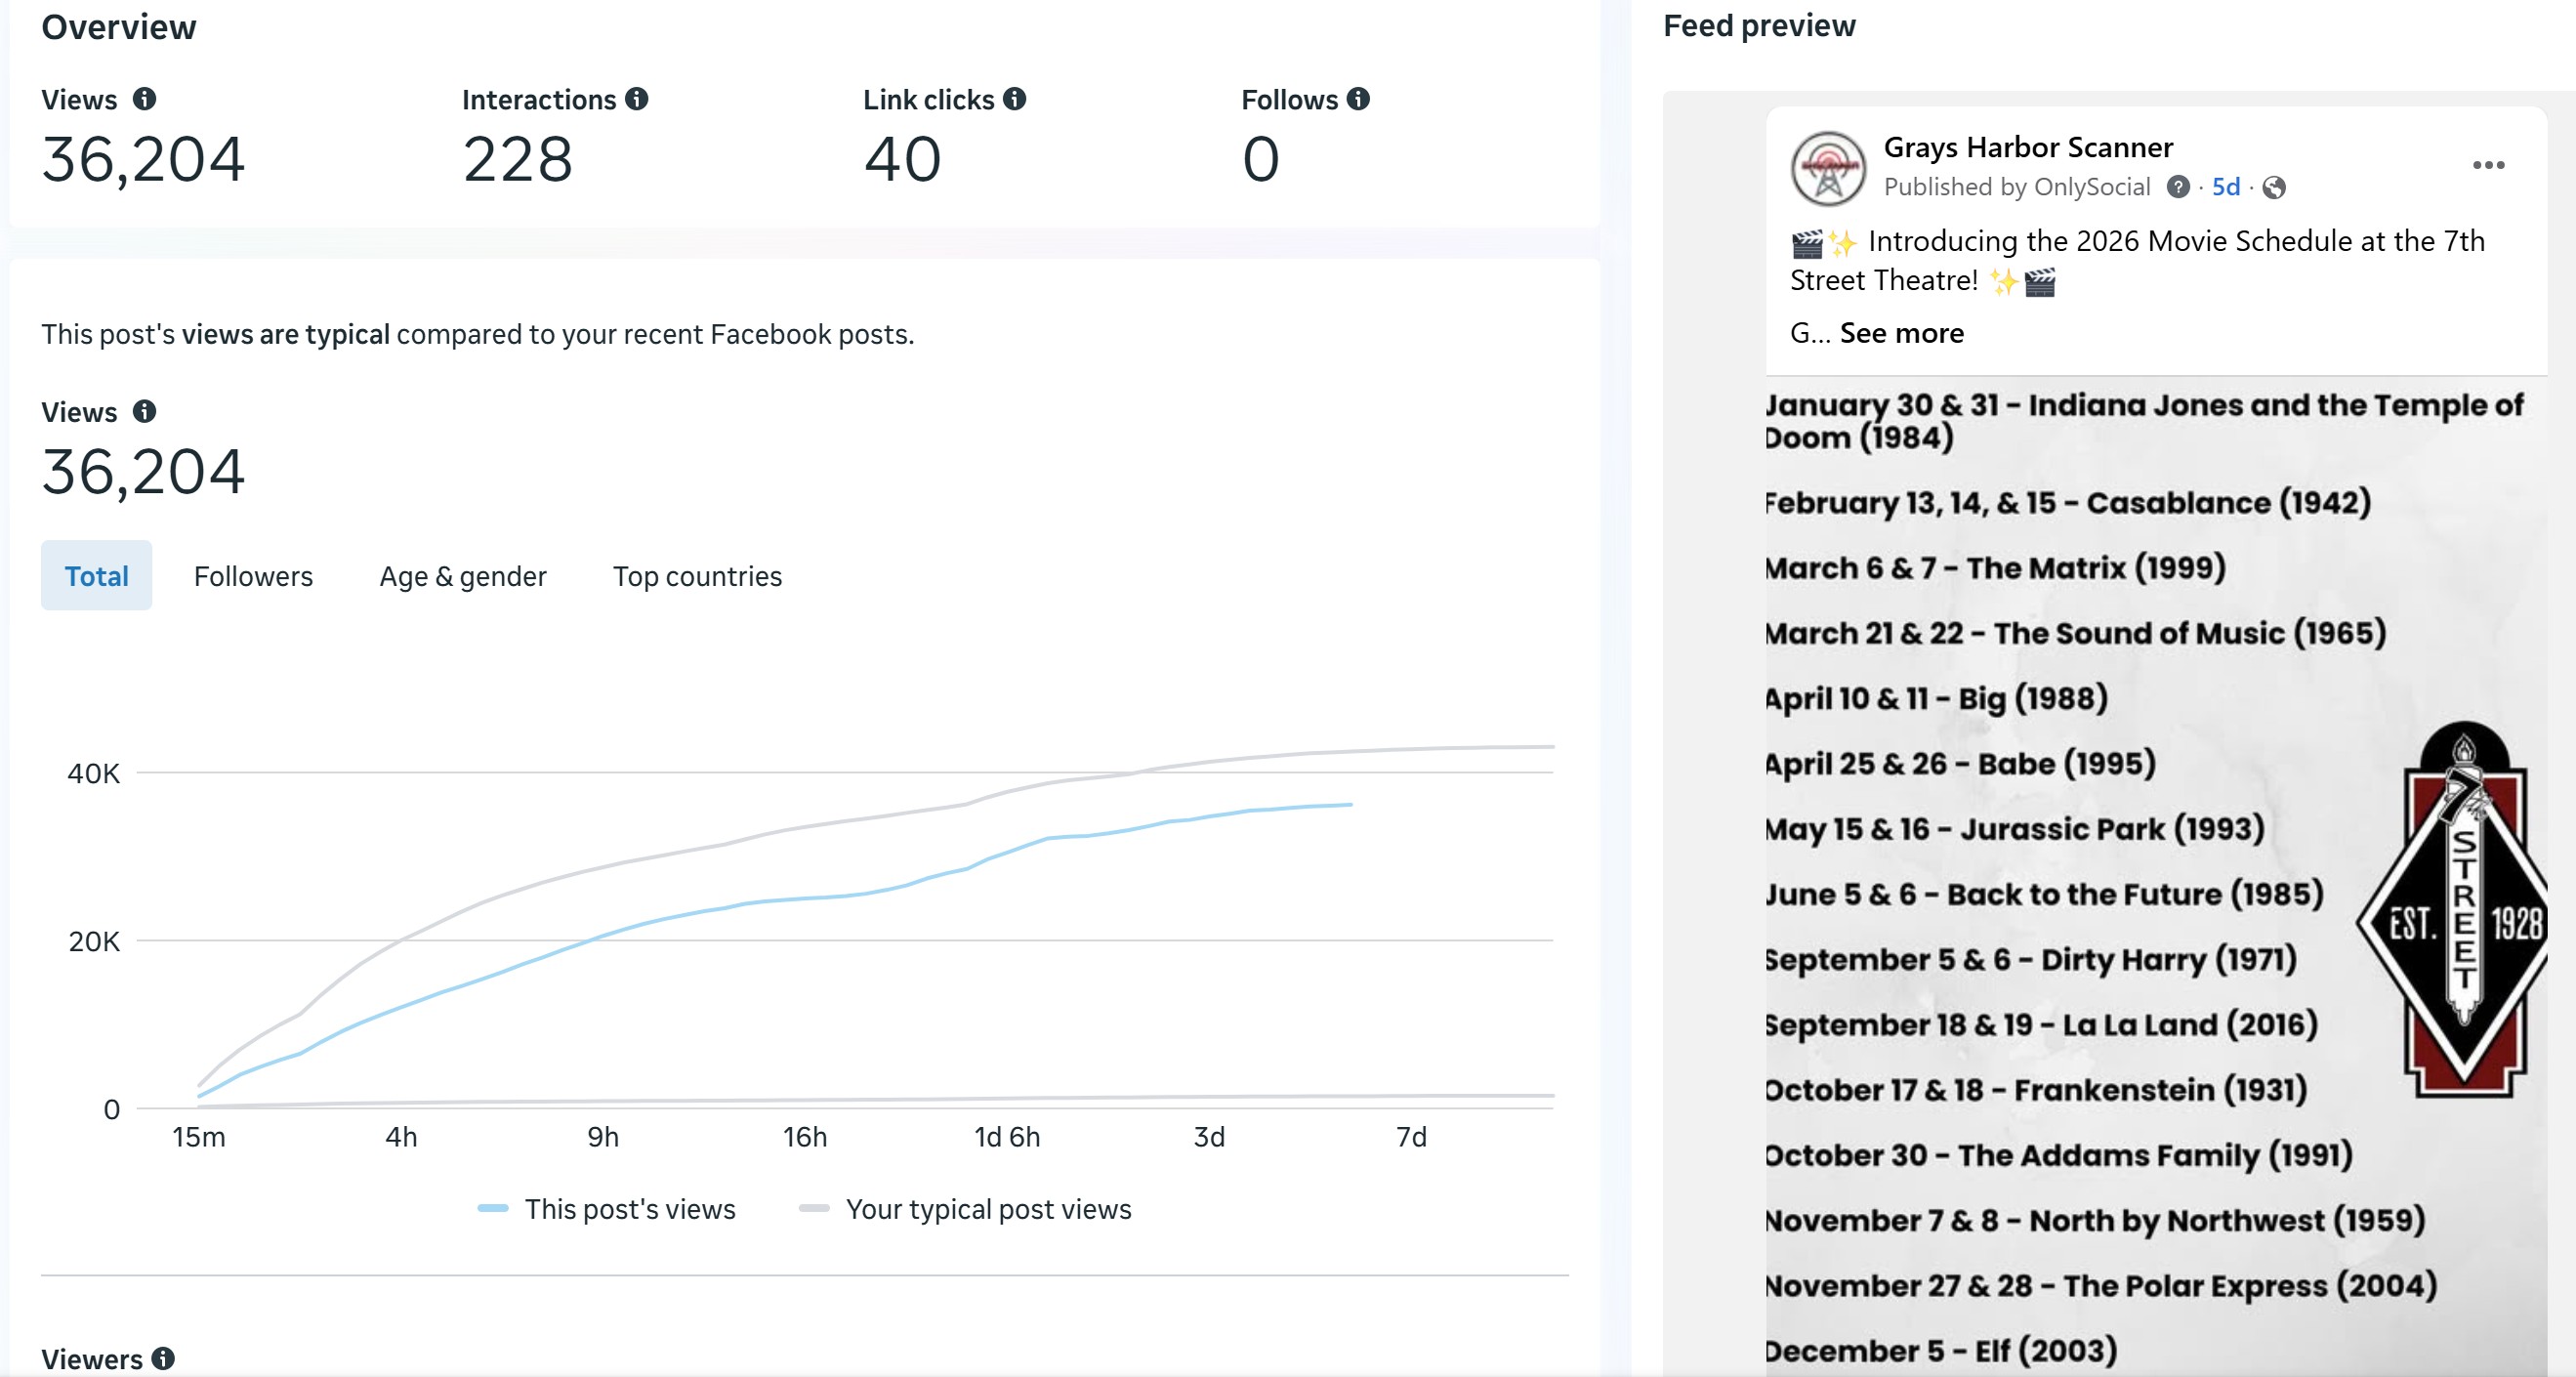Click the Follows info icon
Viewport: 2576px width, 1377px height.
pyautogui.click(x=1358, y=99)
